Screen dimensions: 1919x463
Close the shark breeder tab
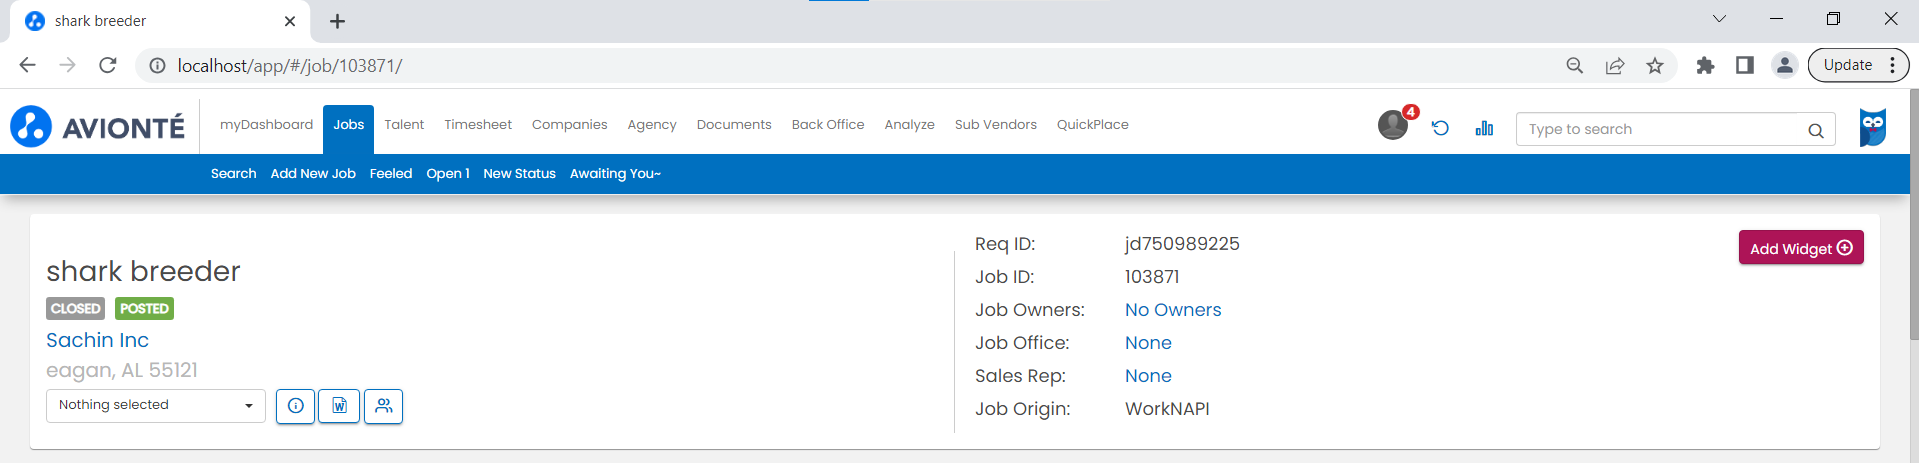pyautogui.click(x=290, y=21)
